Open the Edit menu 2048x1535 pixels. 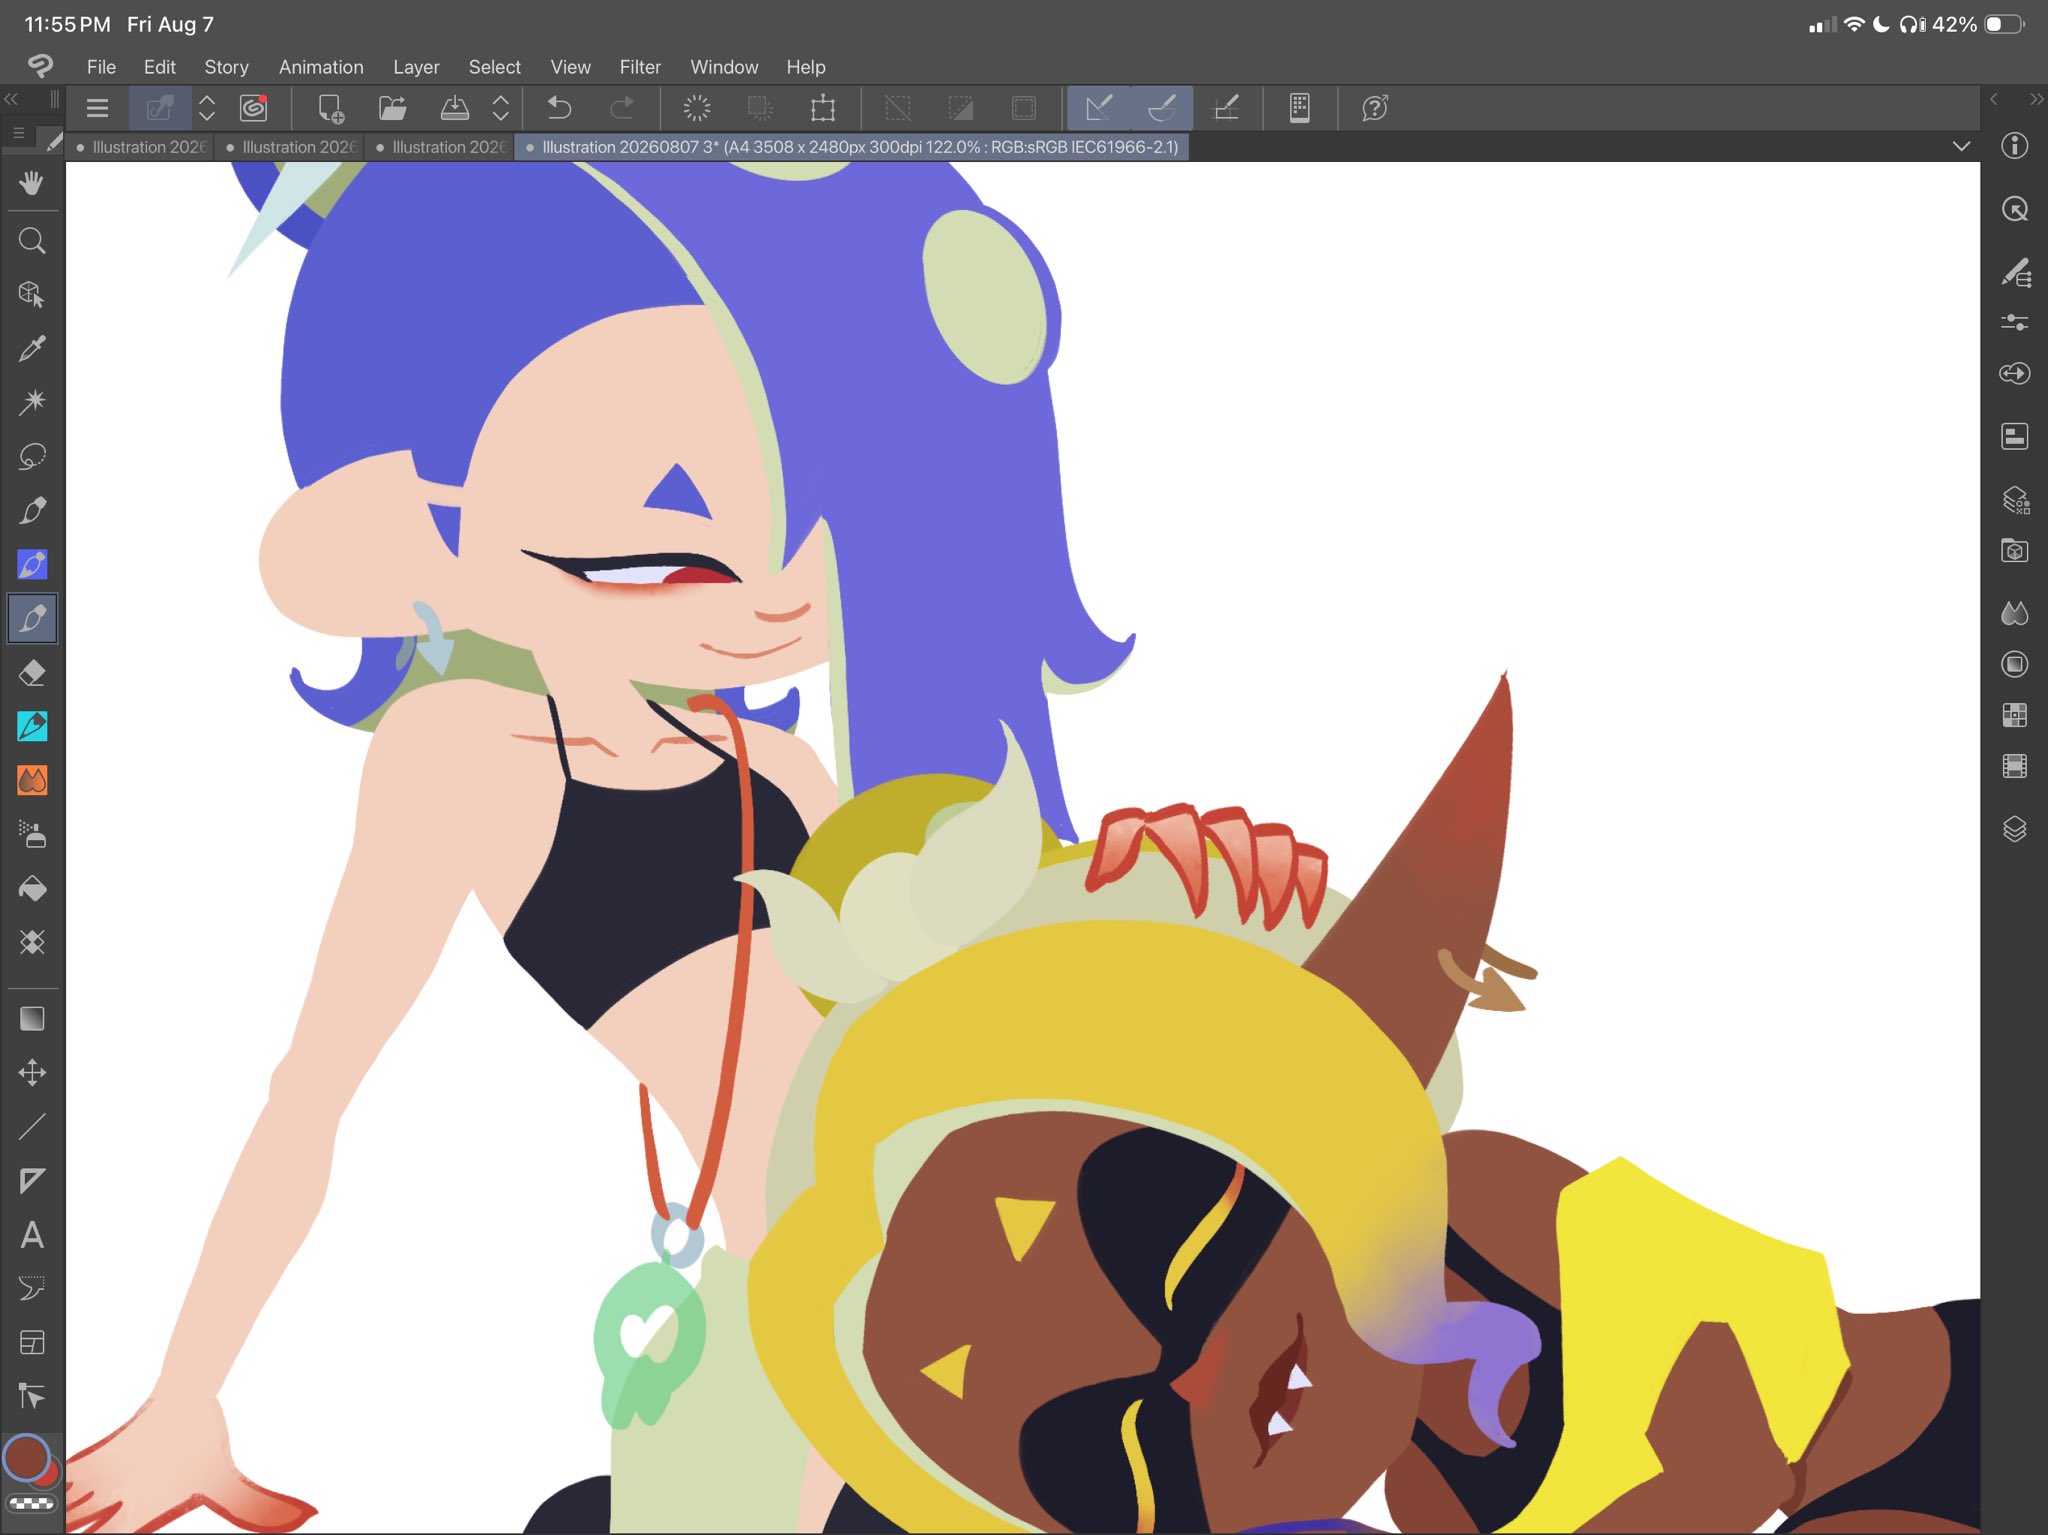point(159,67)
